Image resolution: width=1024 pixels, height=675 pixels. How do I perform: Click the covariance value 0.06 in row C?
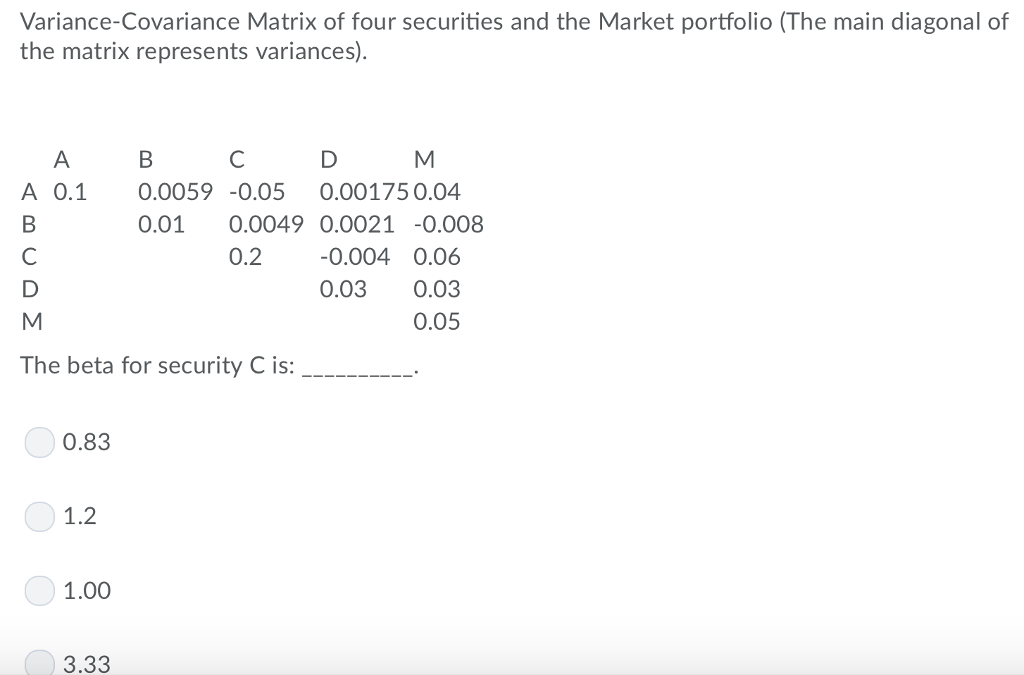click(437, 257)
